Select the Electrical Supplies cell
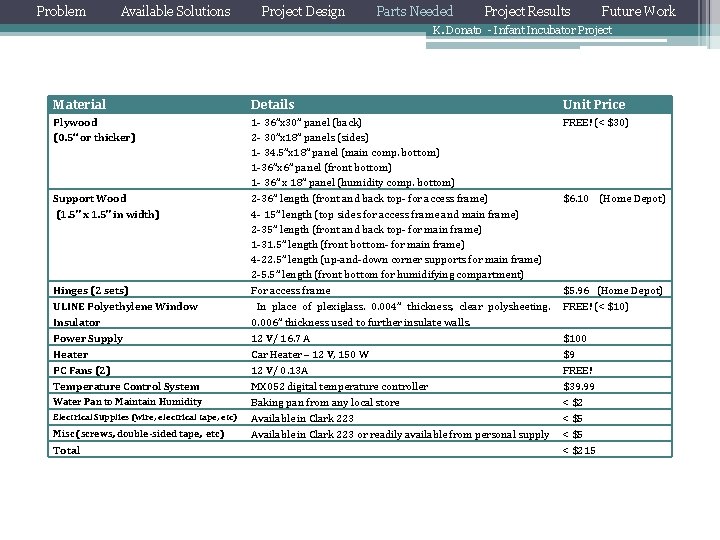This screenshot has width=720, height=540. click(145, 417)
